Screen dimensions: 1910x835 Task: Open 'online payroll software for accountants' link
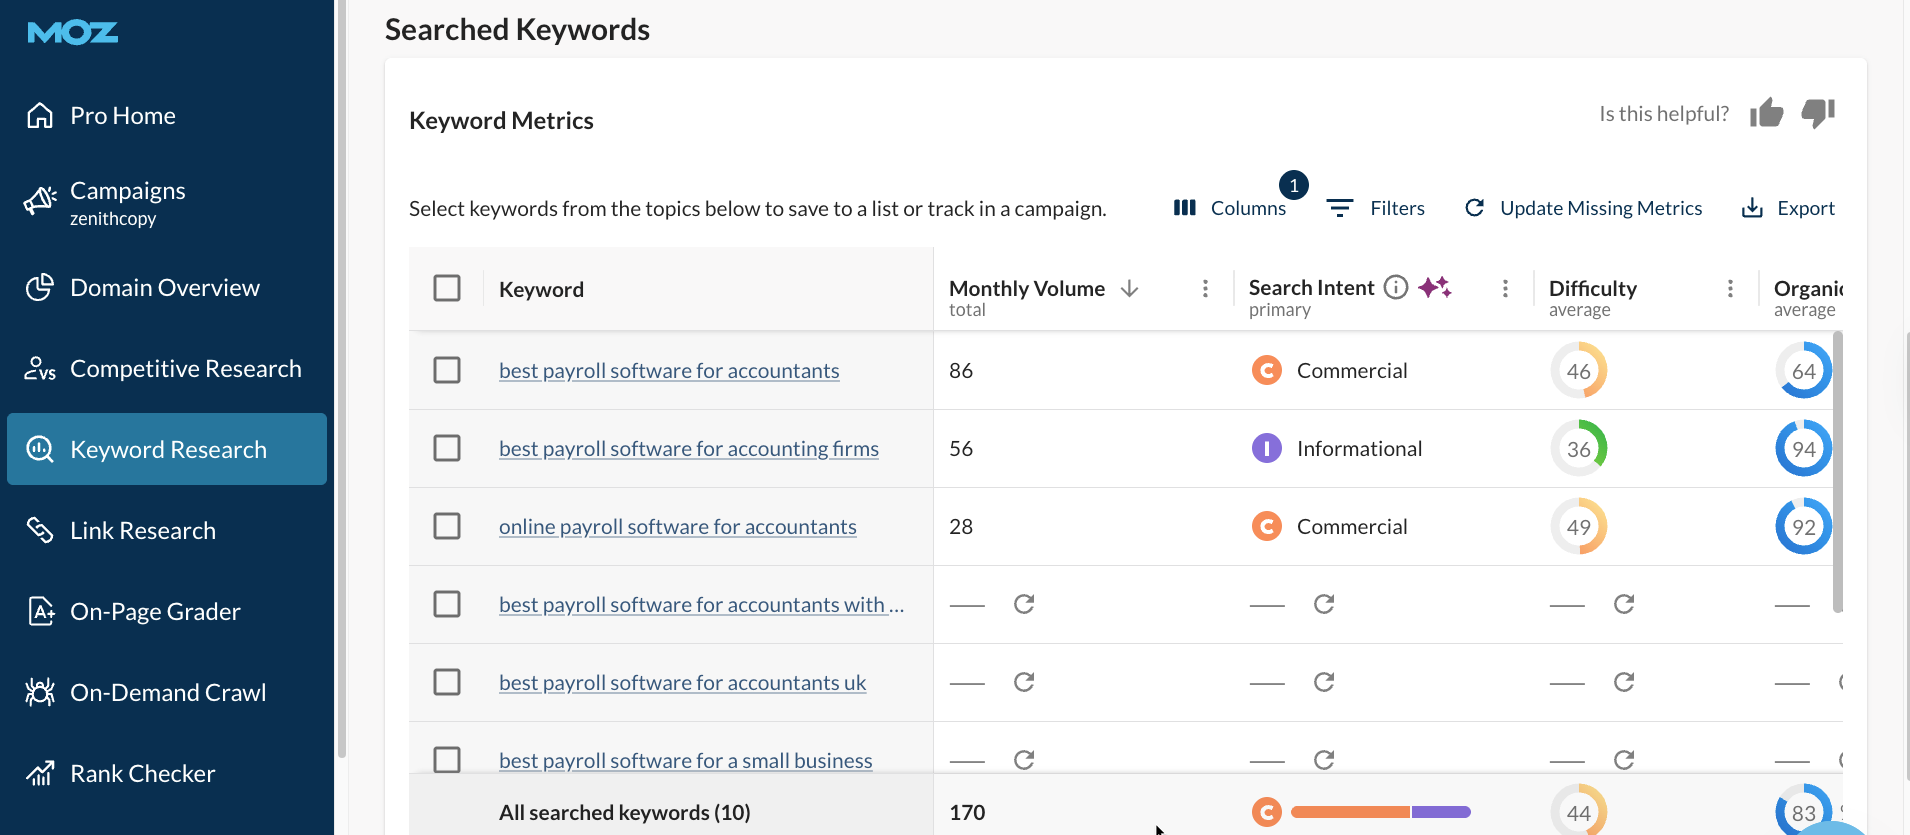point(678,527)
